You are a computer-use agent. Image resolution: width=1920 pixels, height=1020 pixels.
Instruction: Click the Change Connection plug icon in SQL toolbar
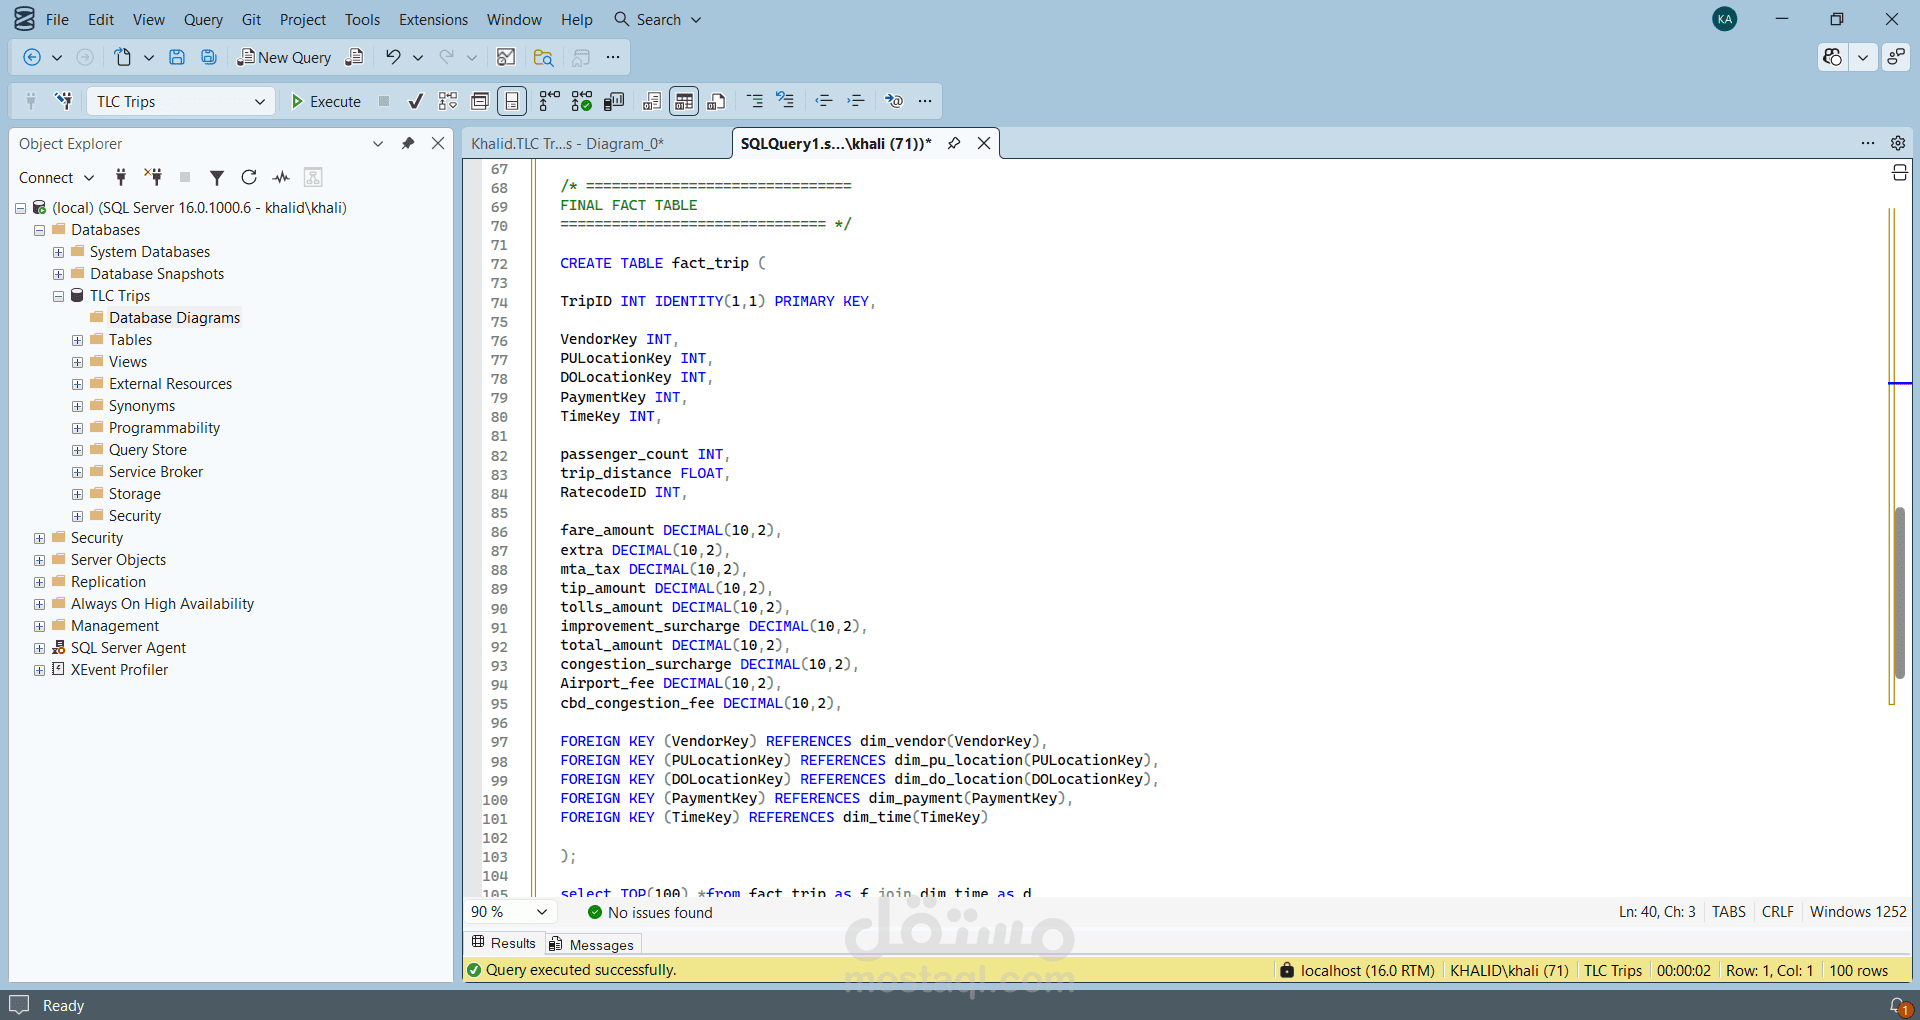pos(64,101)
